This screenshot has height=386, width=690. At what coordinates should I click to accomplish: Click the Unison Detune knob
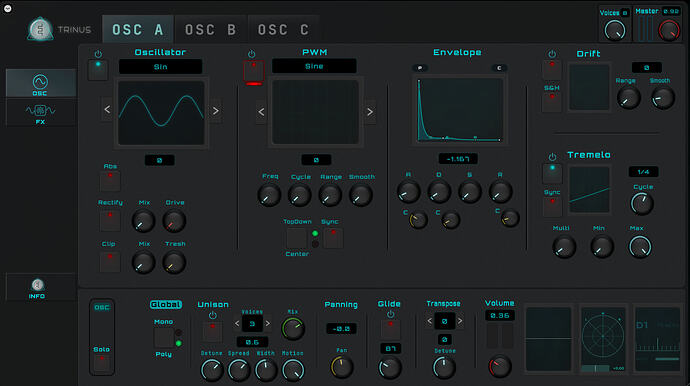click(x=212, y=370)
